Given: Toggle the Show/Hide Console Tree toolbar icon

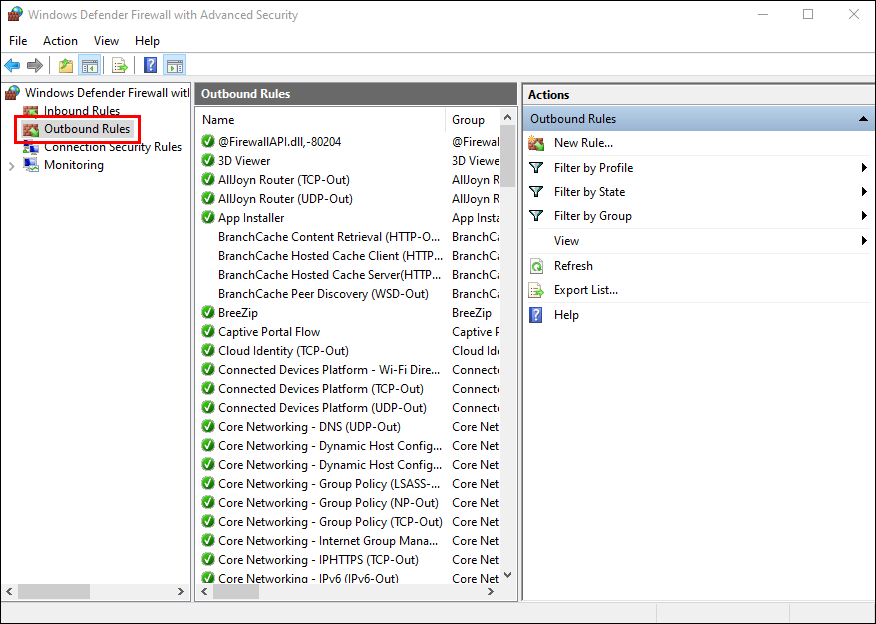Looking at the screenshot, I should pos(89,66).
